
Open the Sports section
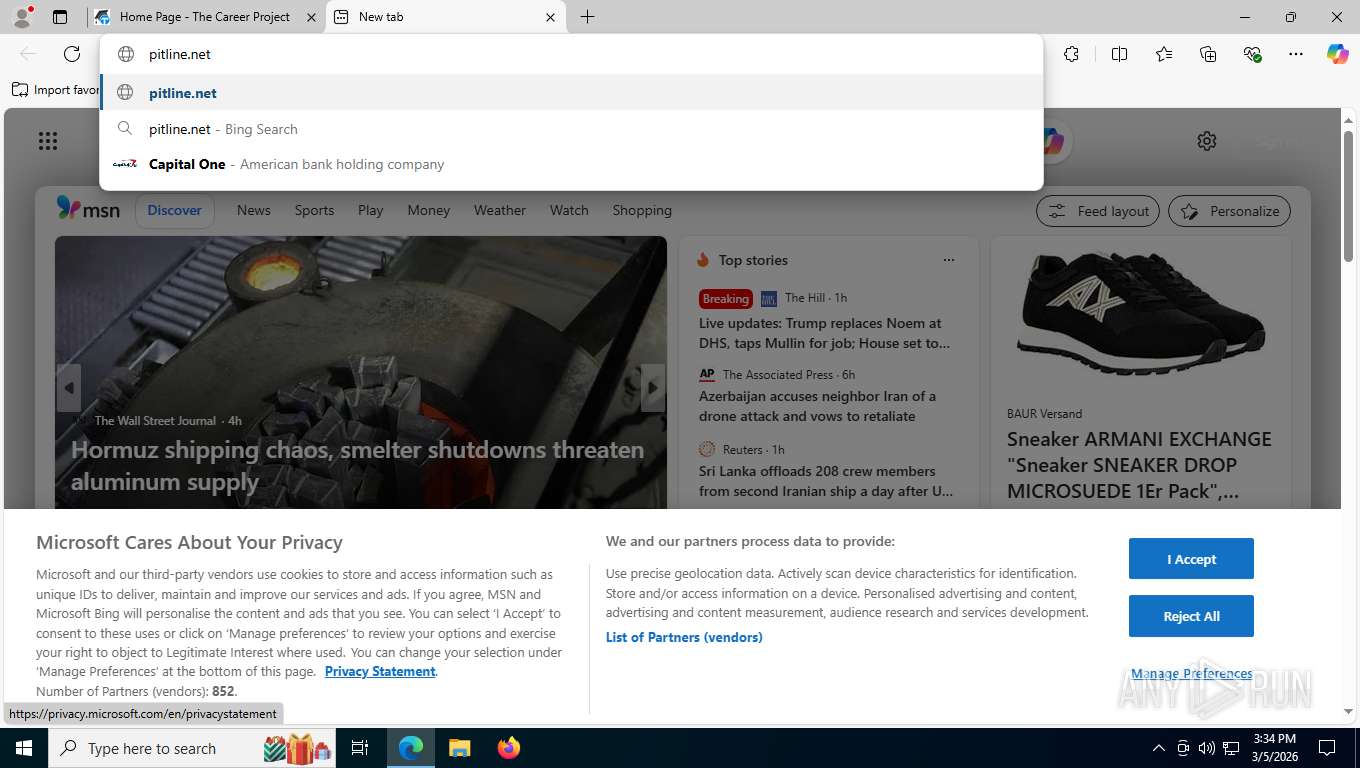coord(314,210)
